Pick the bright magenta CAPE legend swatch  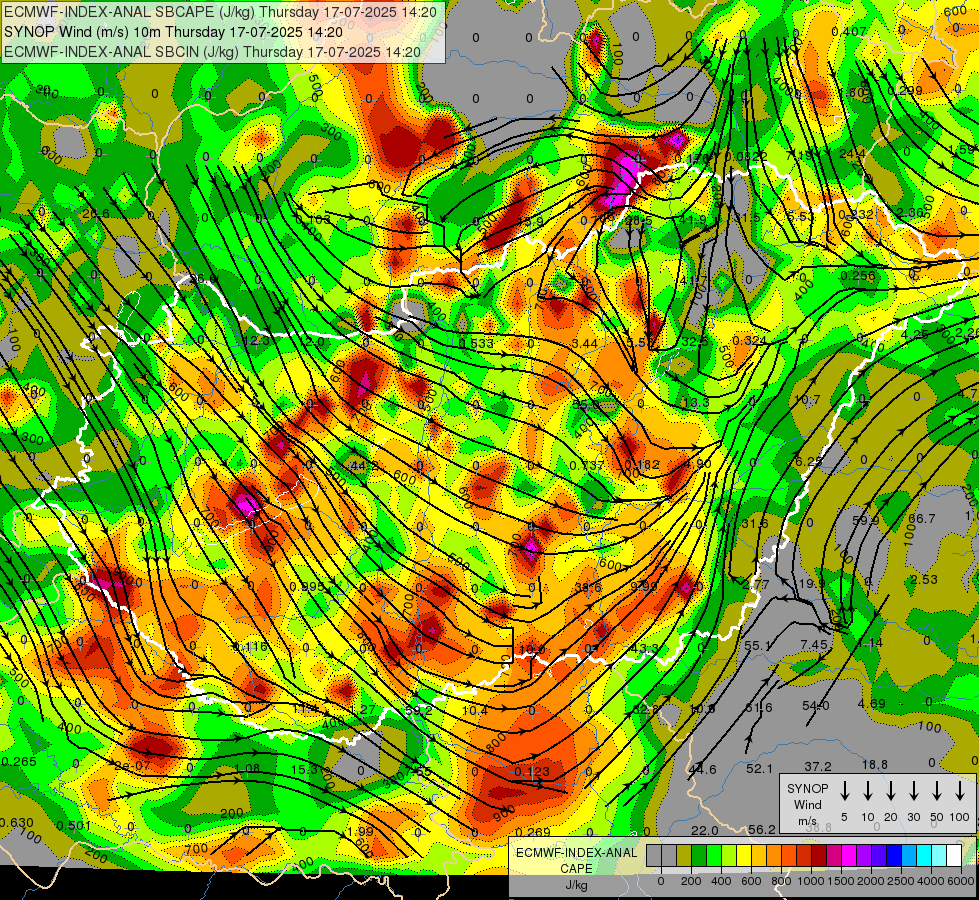coord(849,855)
